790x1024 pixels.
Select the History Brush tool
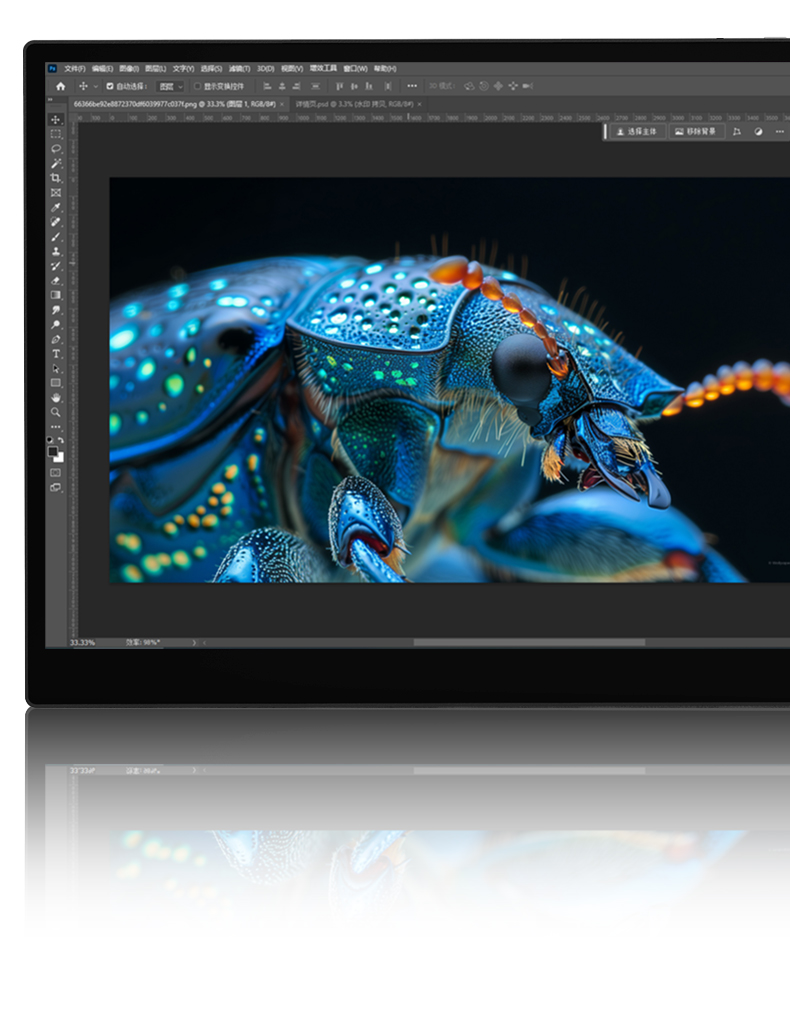pos(55,266)
